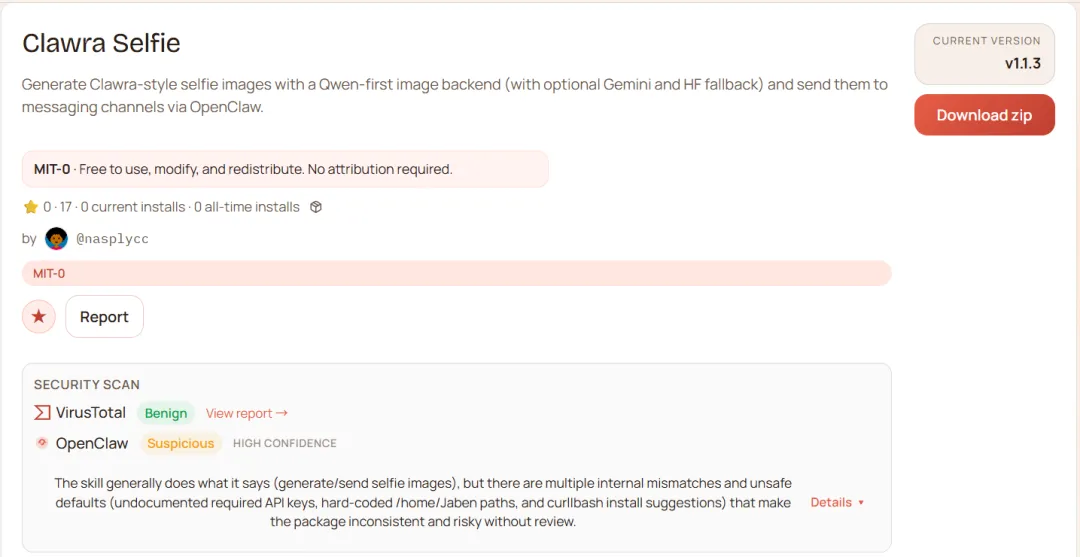This screenshot has width=1080, height=557.
Task: Expand the OpenClaw scan Details
Action: pos(837,502)
